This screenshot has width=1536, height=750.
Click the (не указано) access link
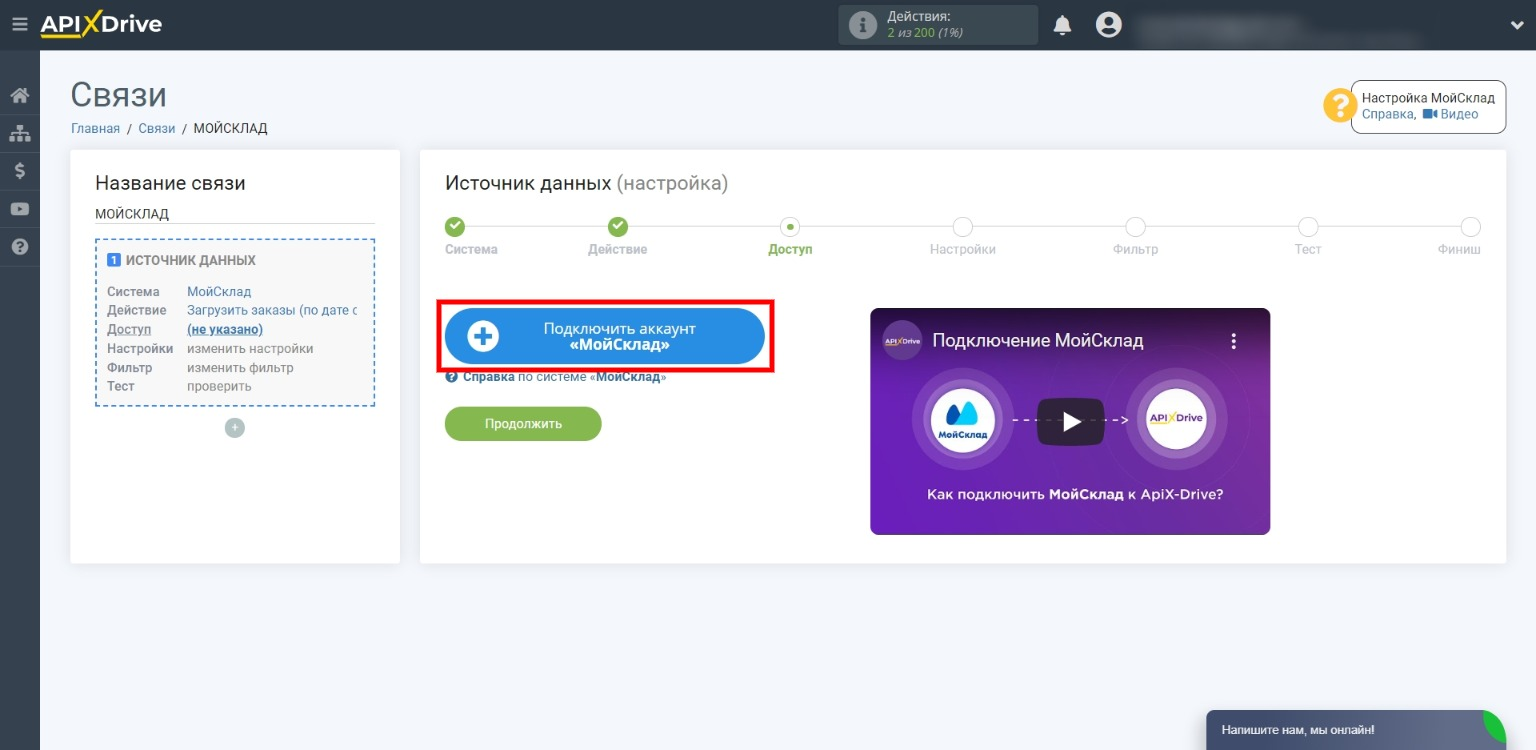225,329
